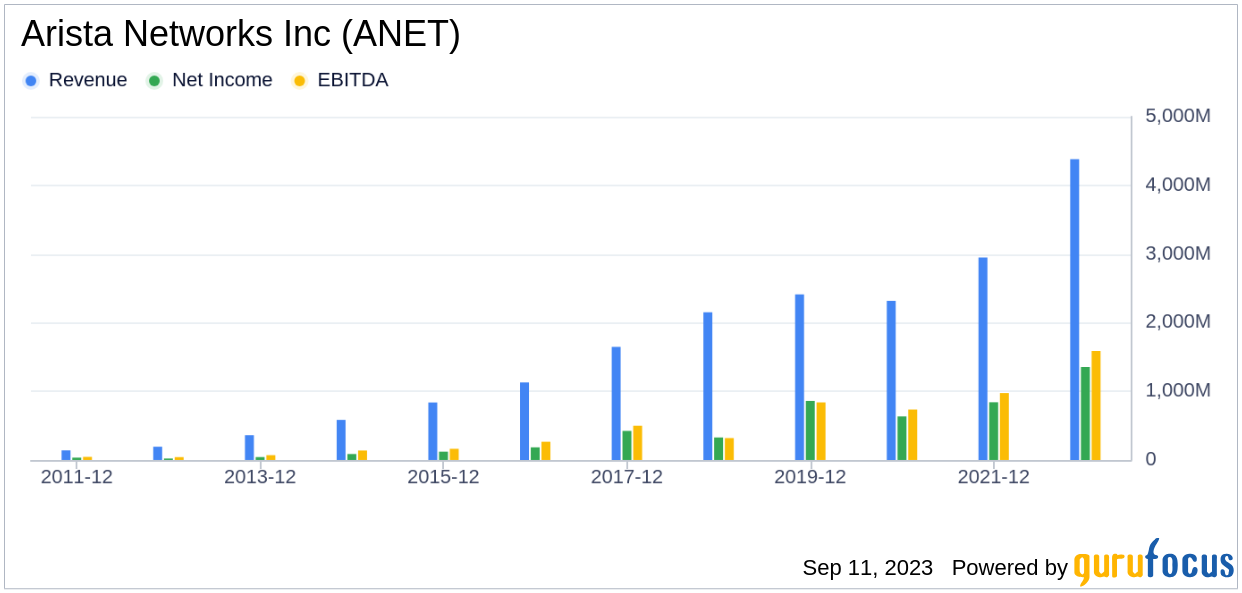Click the yellow EBITDA legend dot

(299, 81)
